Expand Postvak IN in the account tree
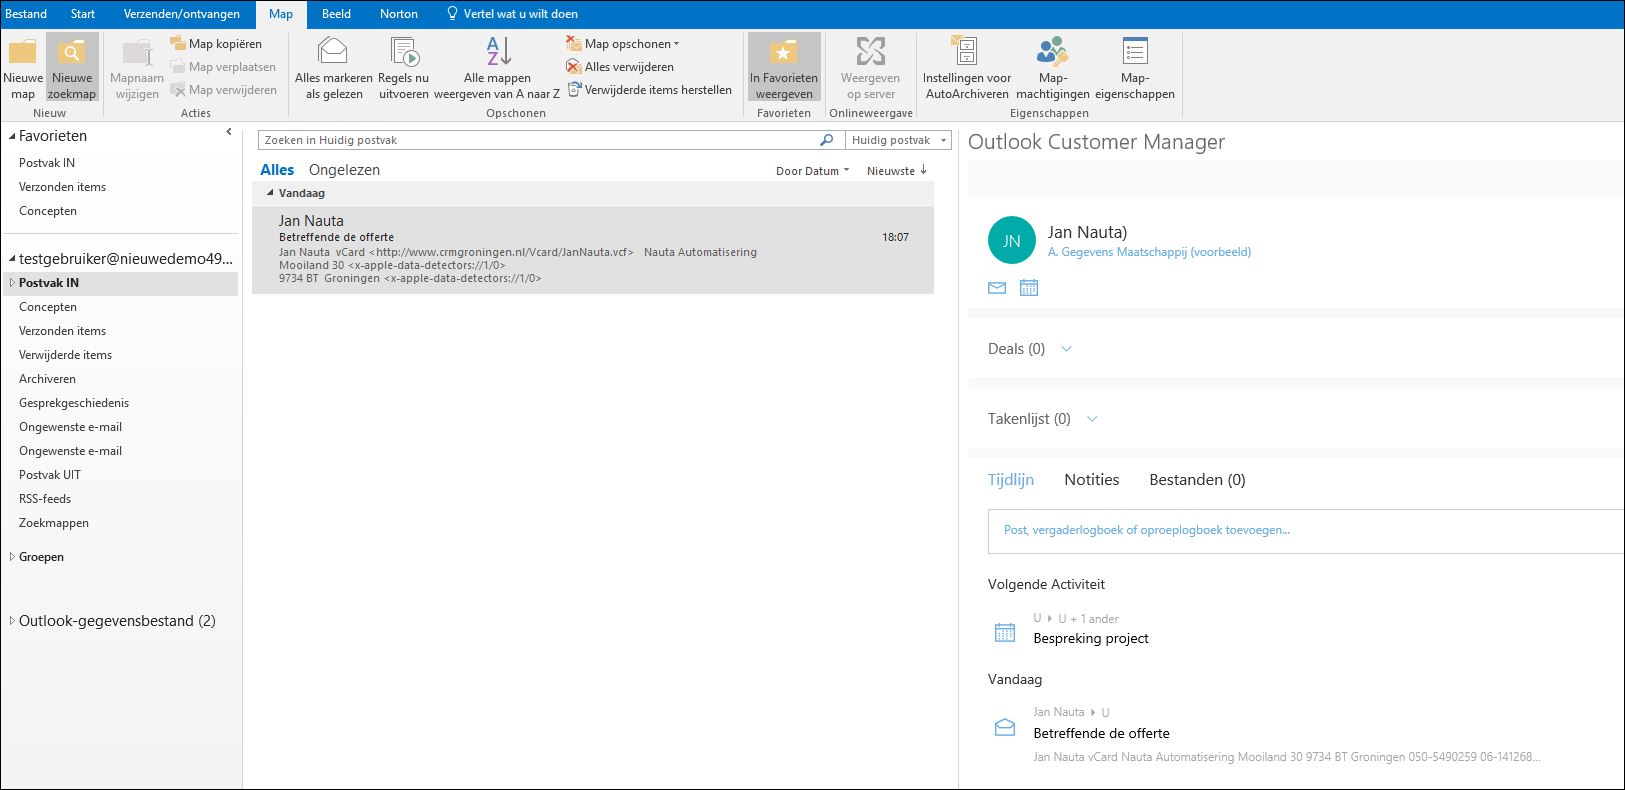 [x=12, y=283]
